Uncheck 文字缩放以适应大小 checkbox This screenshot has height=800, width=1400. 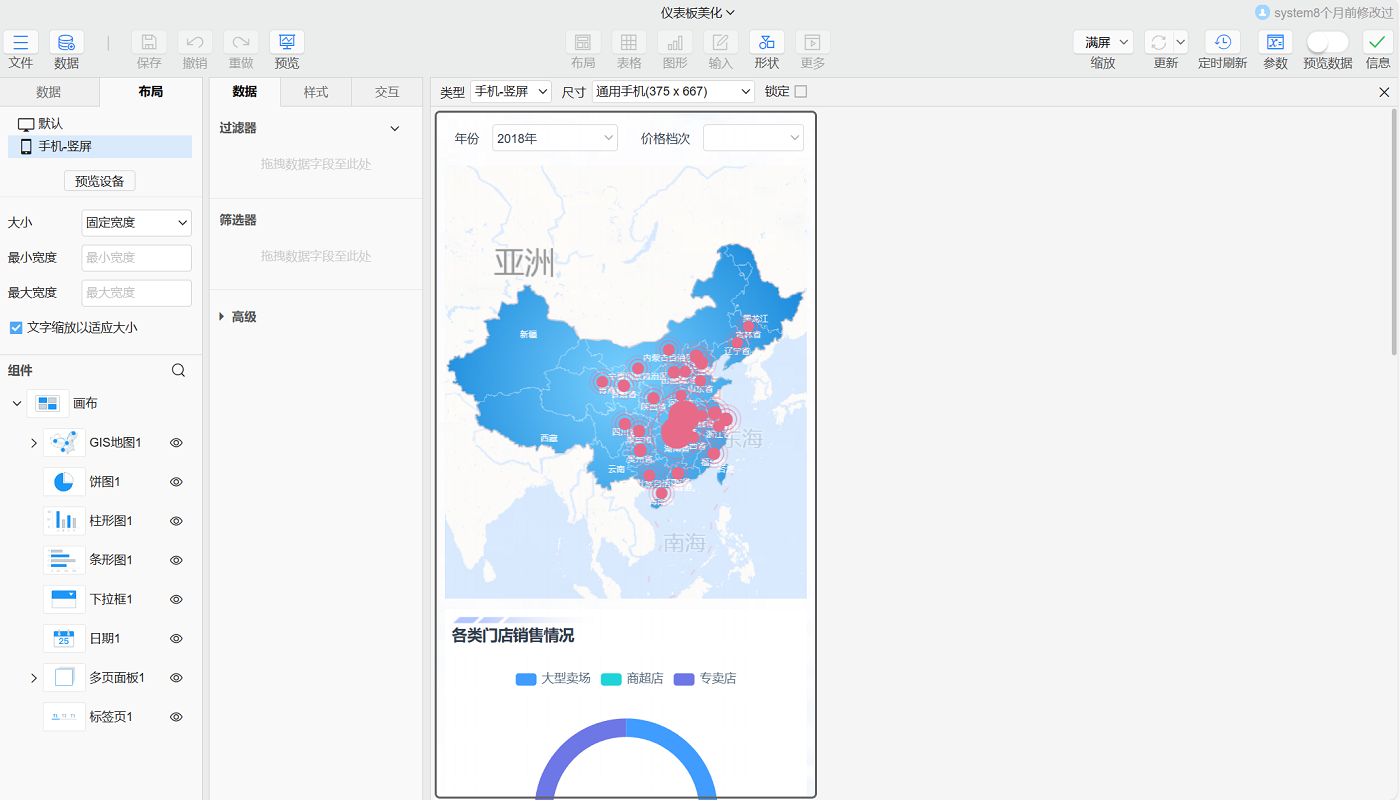click(16, 327)
